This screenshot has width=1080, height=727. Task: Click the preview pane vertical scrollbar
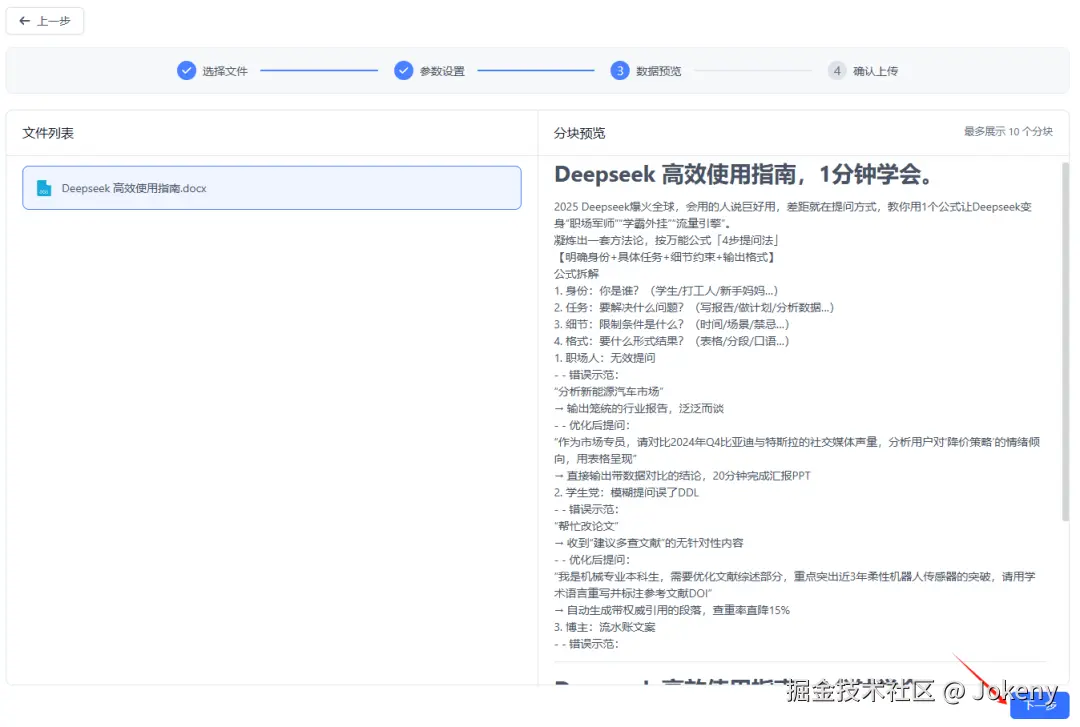[1066, 341]
